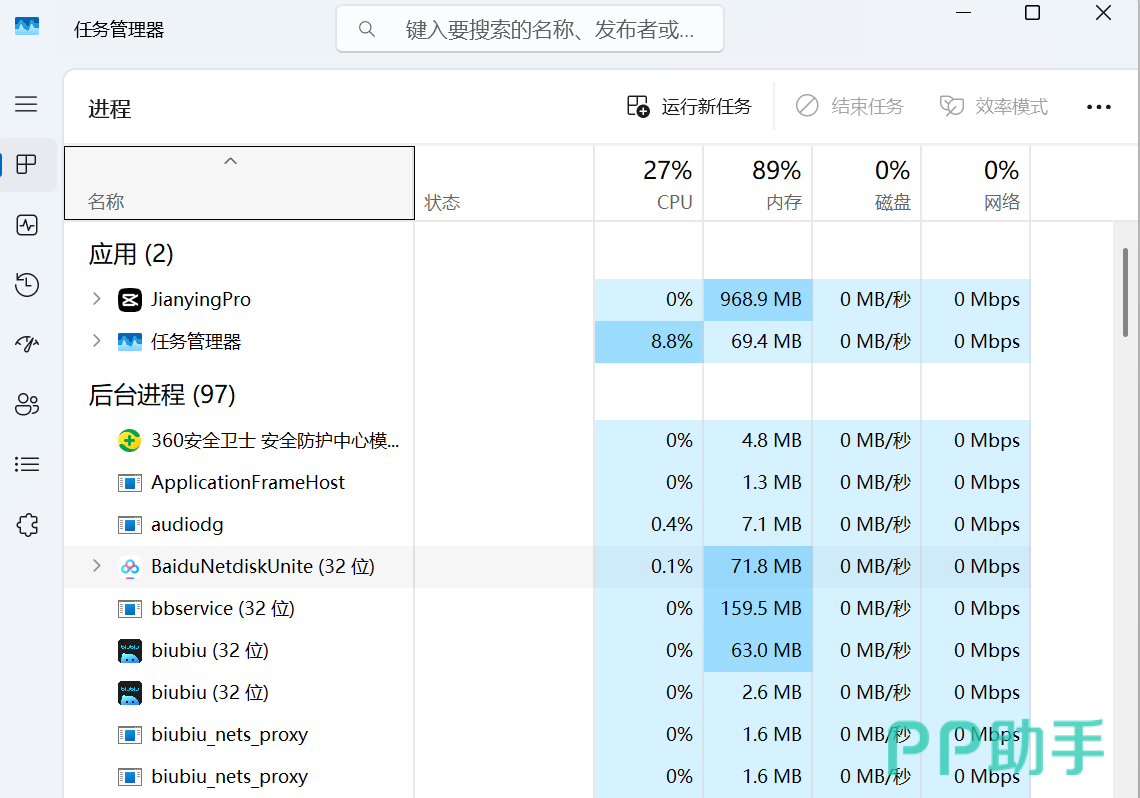Viewport: 1140px width, 798px height.
Task: Open the Details list icon
Action: tap(27, 464)
